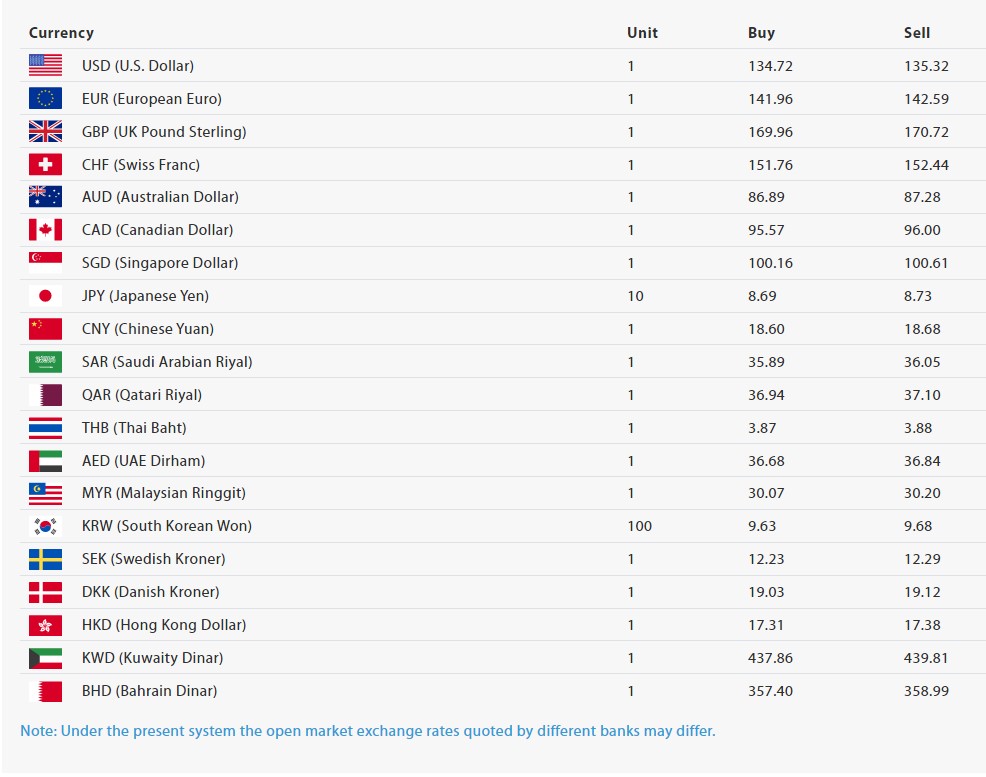Click the Japanese flag icon
Image resolution: width=986 pixels, height=777 pixels.
click(x=45, y=296)
